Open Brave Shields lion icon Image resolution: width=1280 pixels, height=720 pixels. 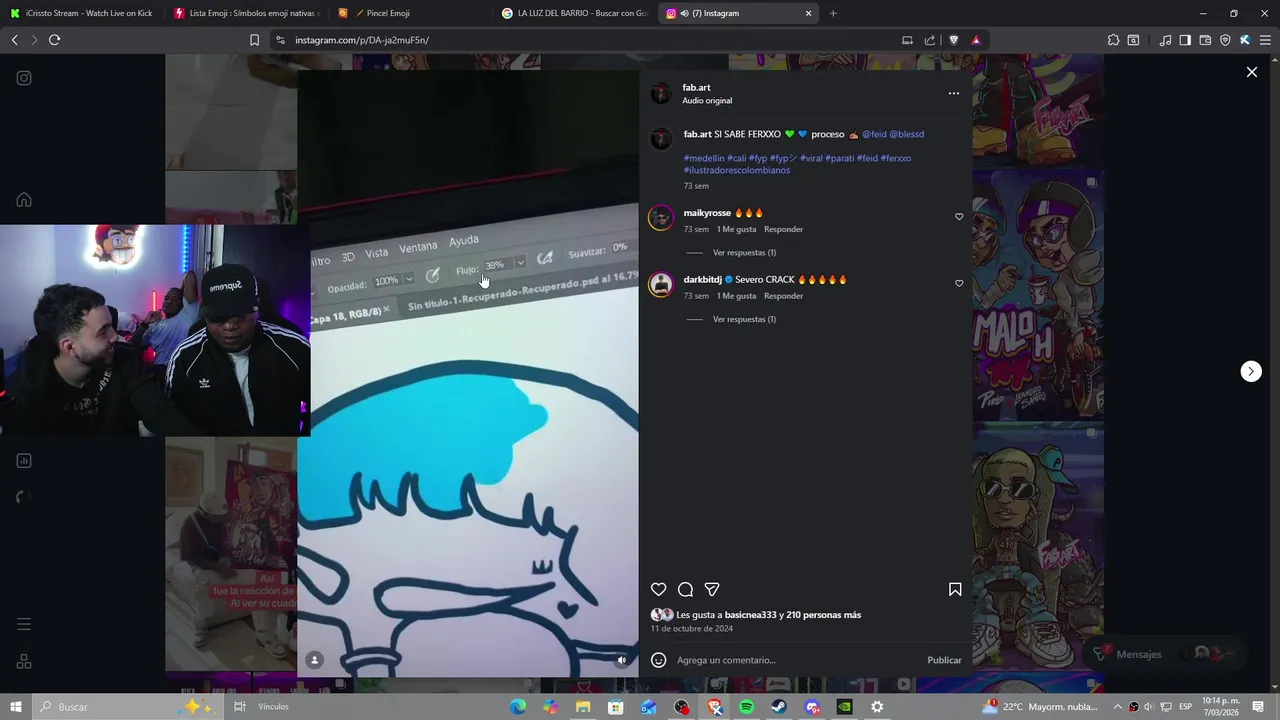click(953, 40)
